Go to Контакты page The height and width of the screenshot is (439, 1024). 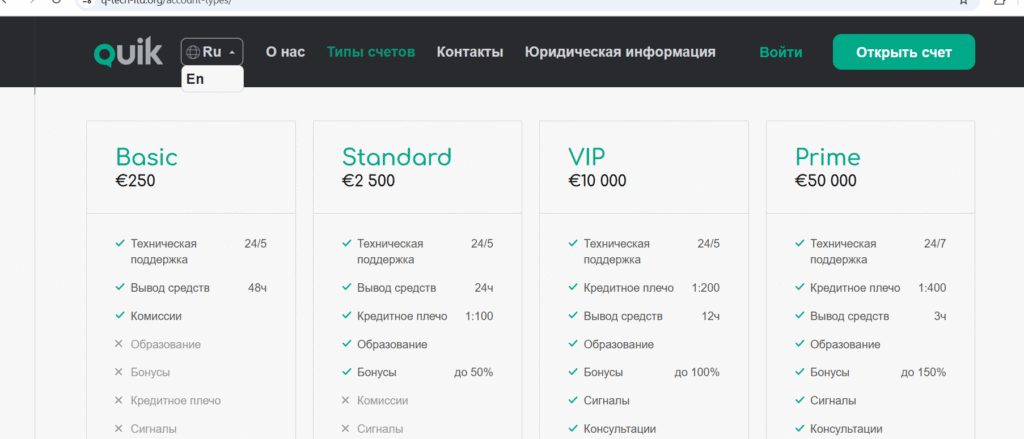click(470, 52)
